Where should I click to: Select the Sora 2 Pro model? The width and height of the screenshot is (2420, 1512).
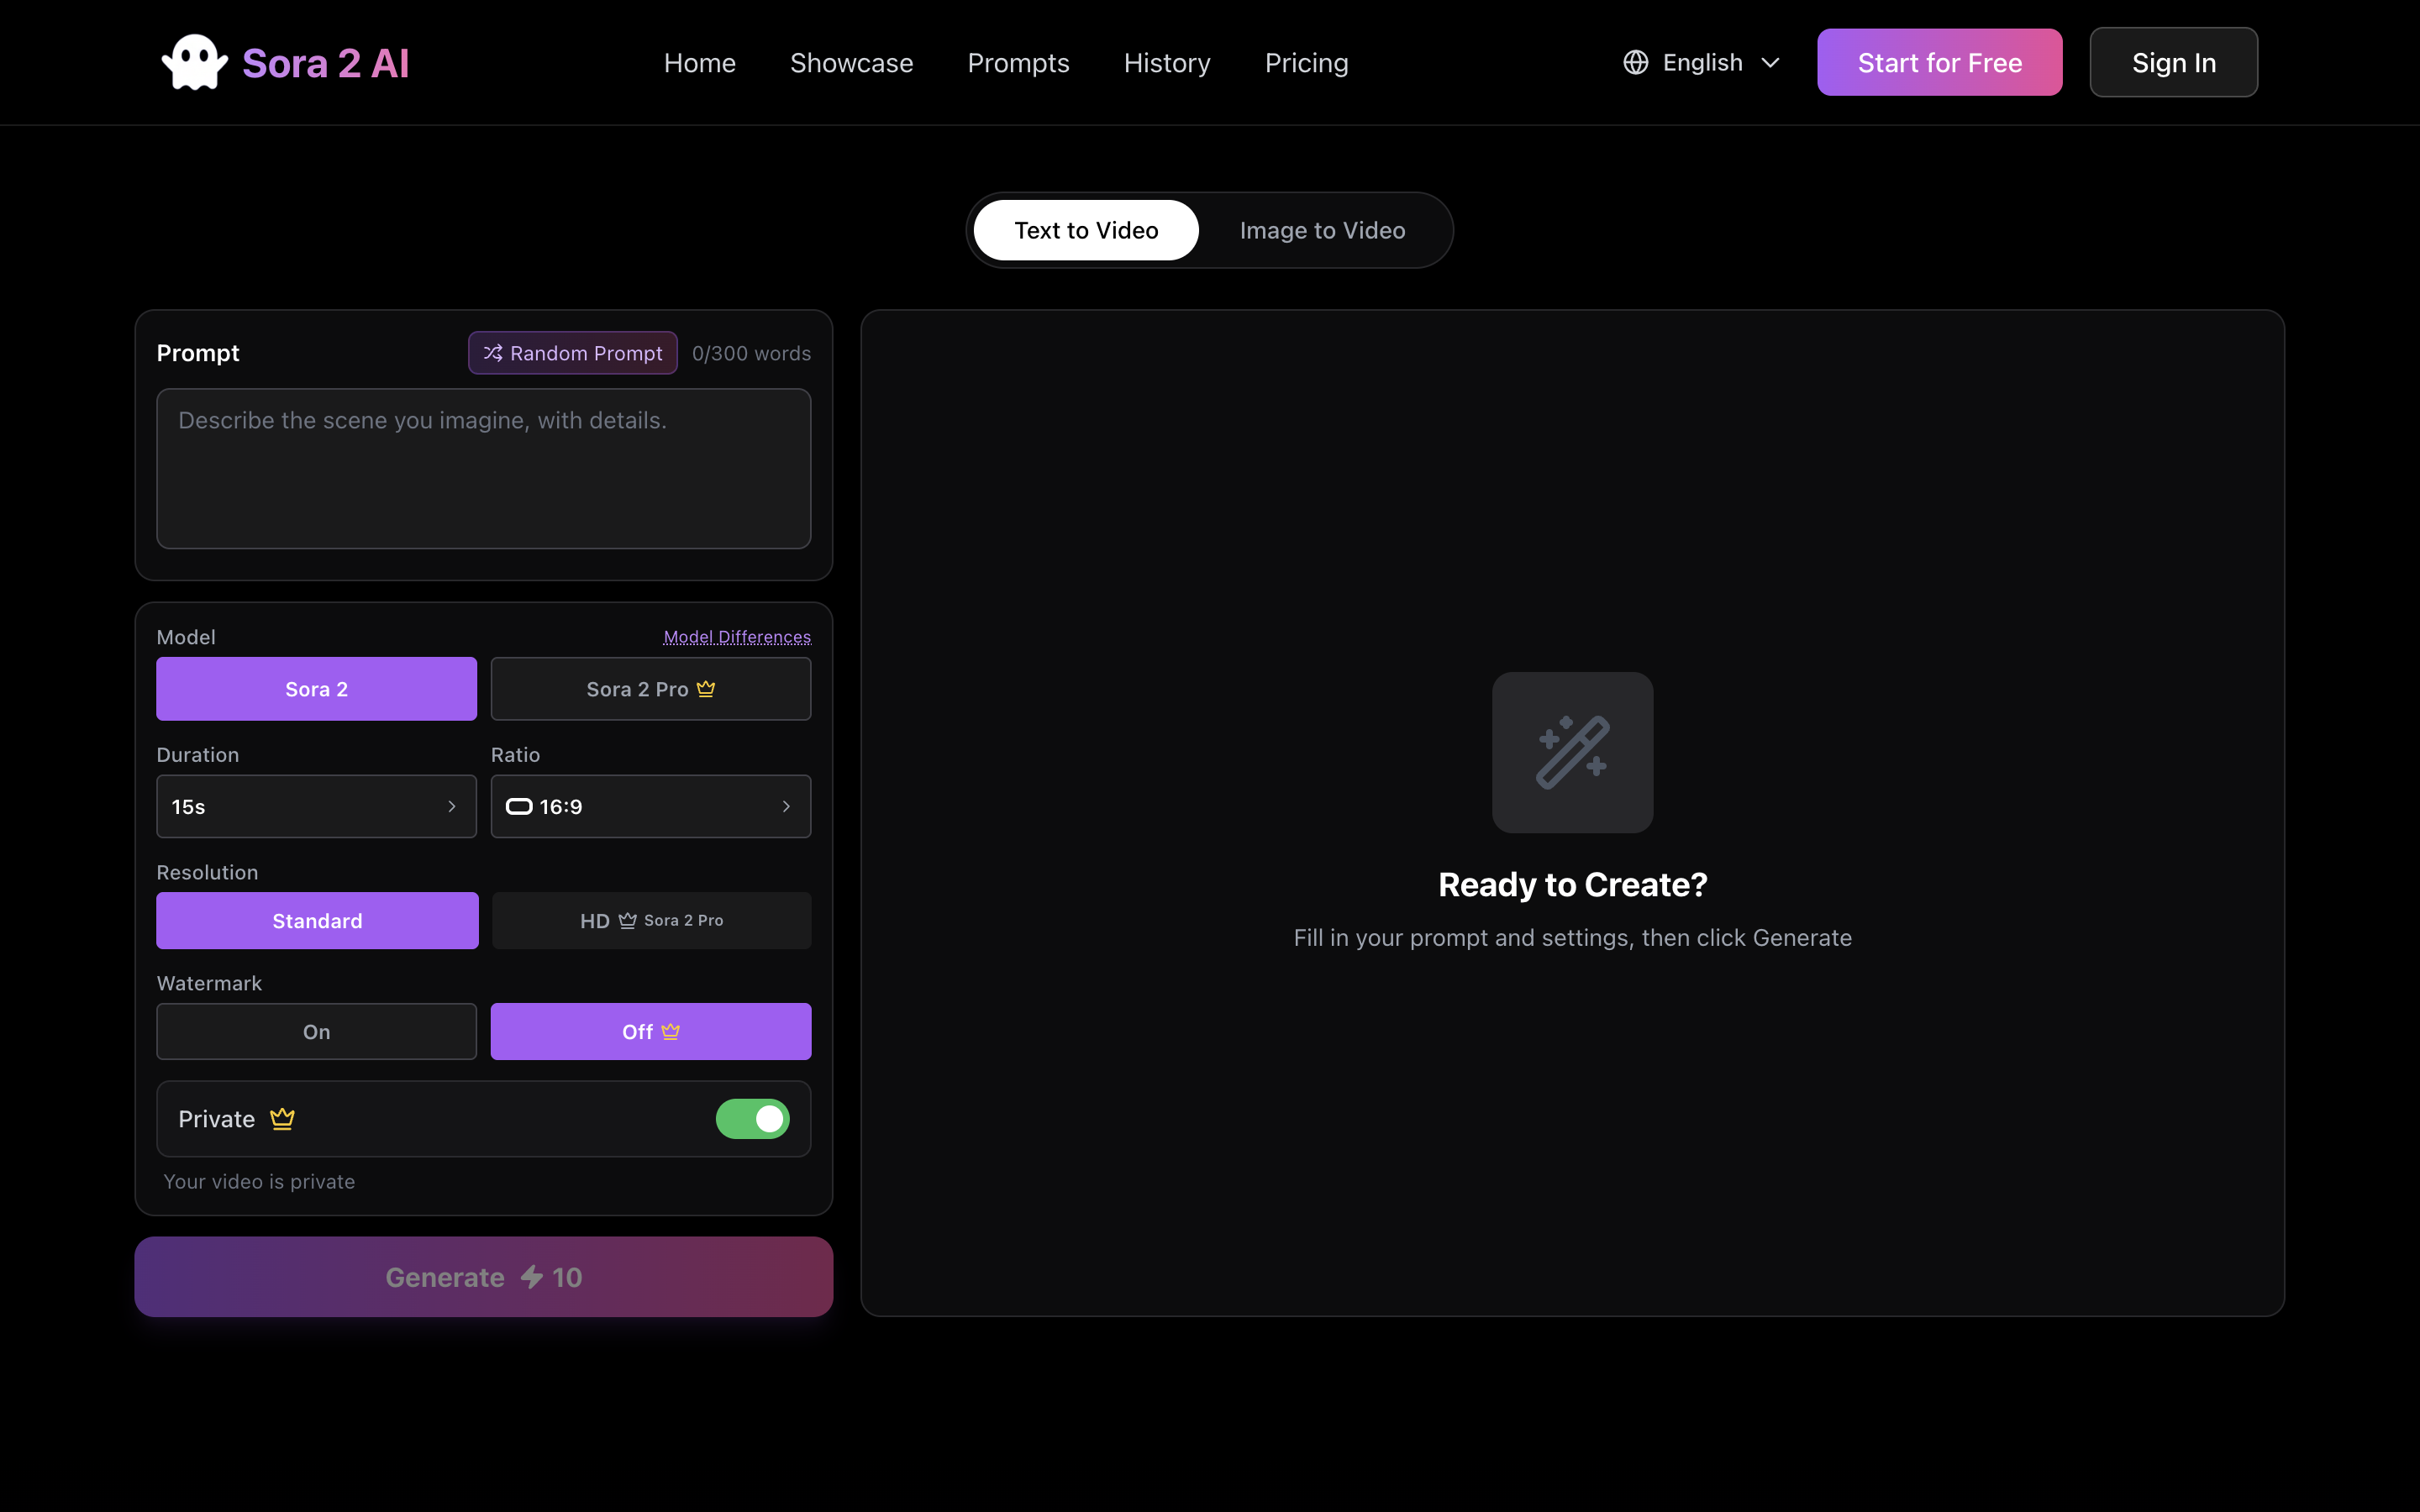coord(651,689)
